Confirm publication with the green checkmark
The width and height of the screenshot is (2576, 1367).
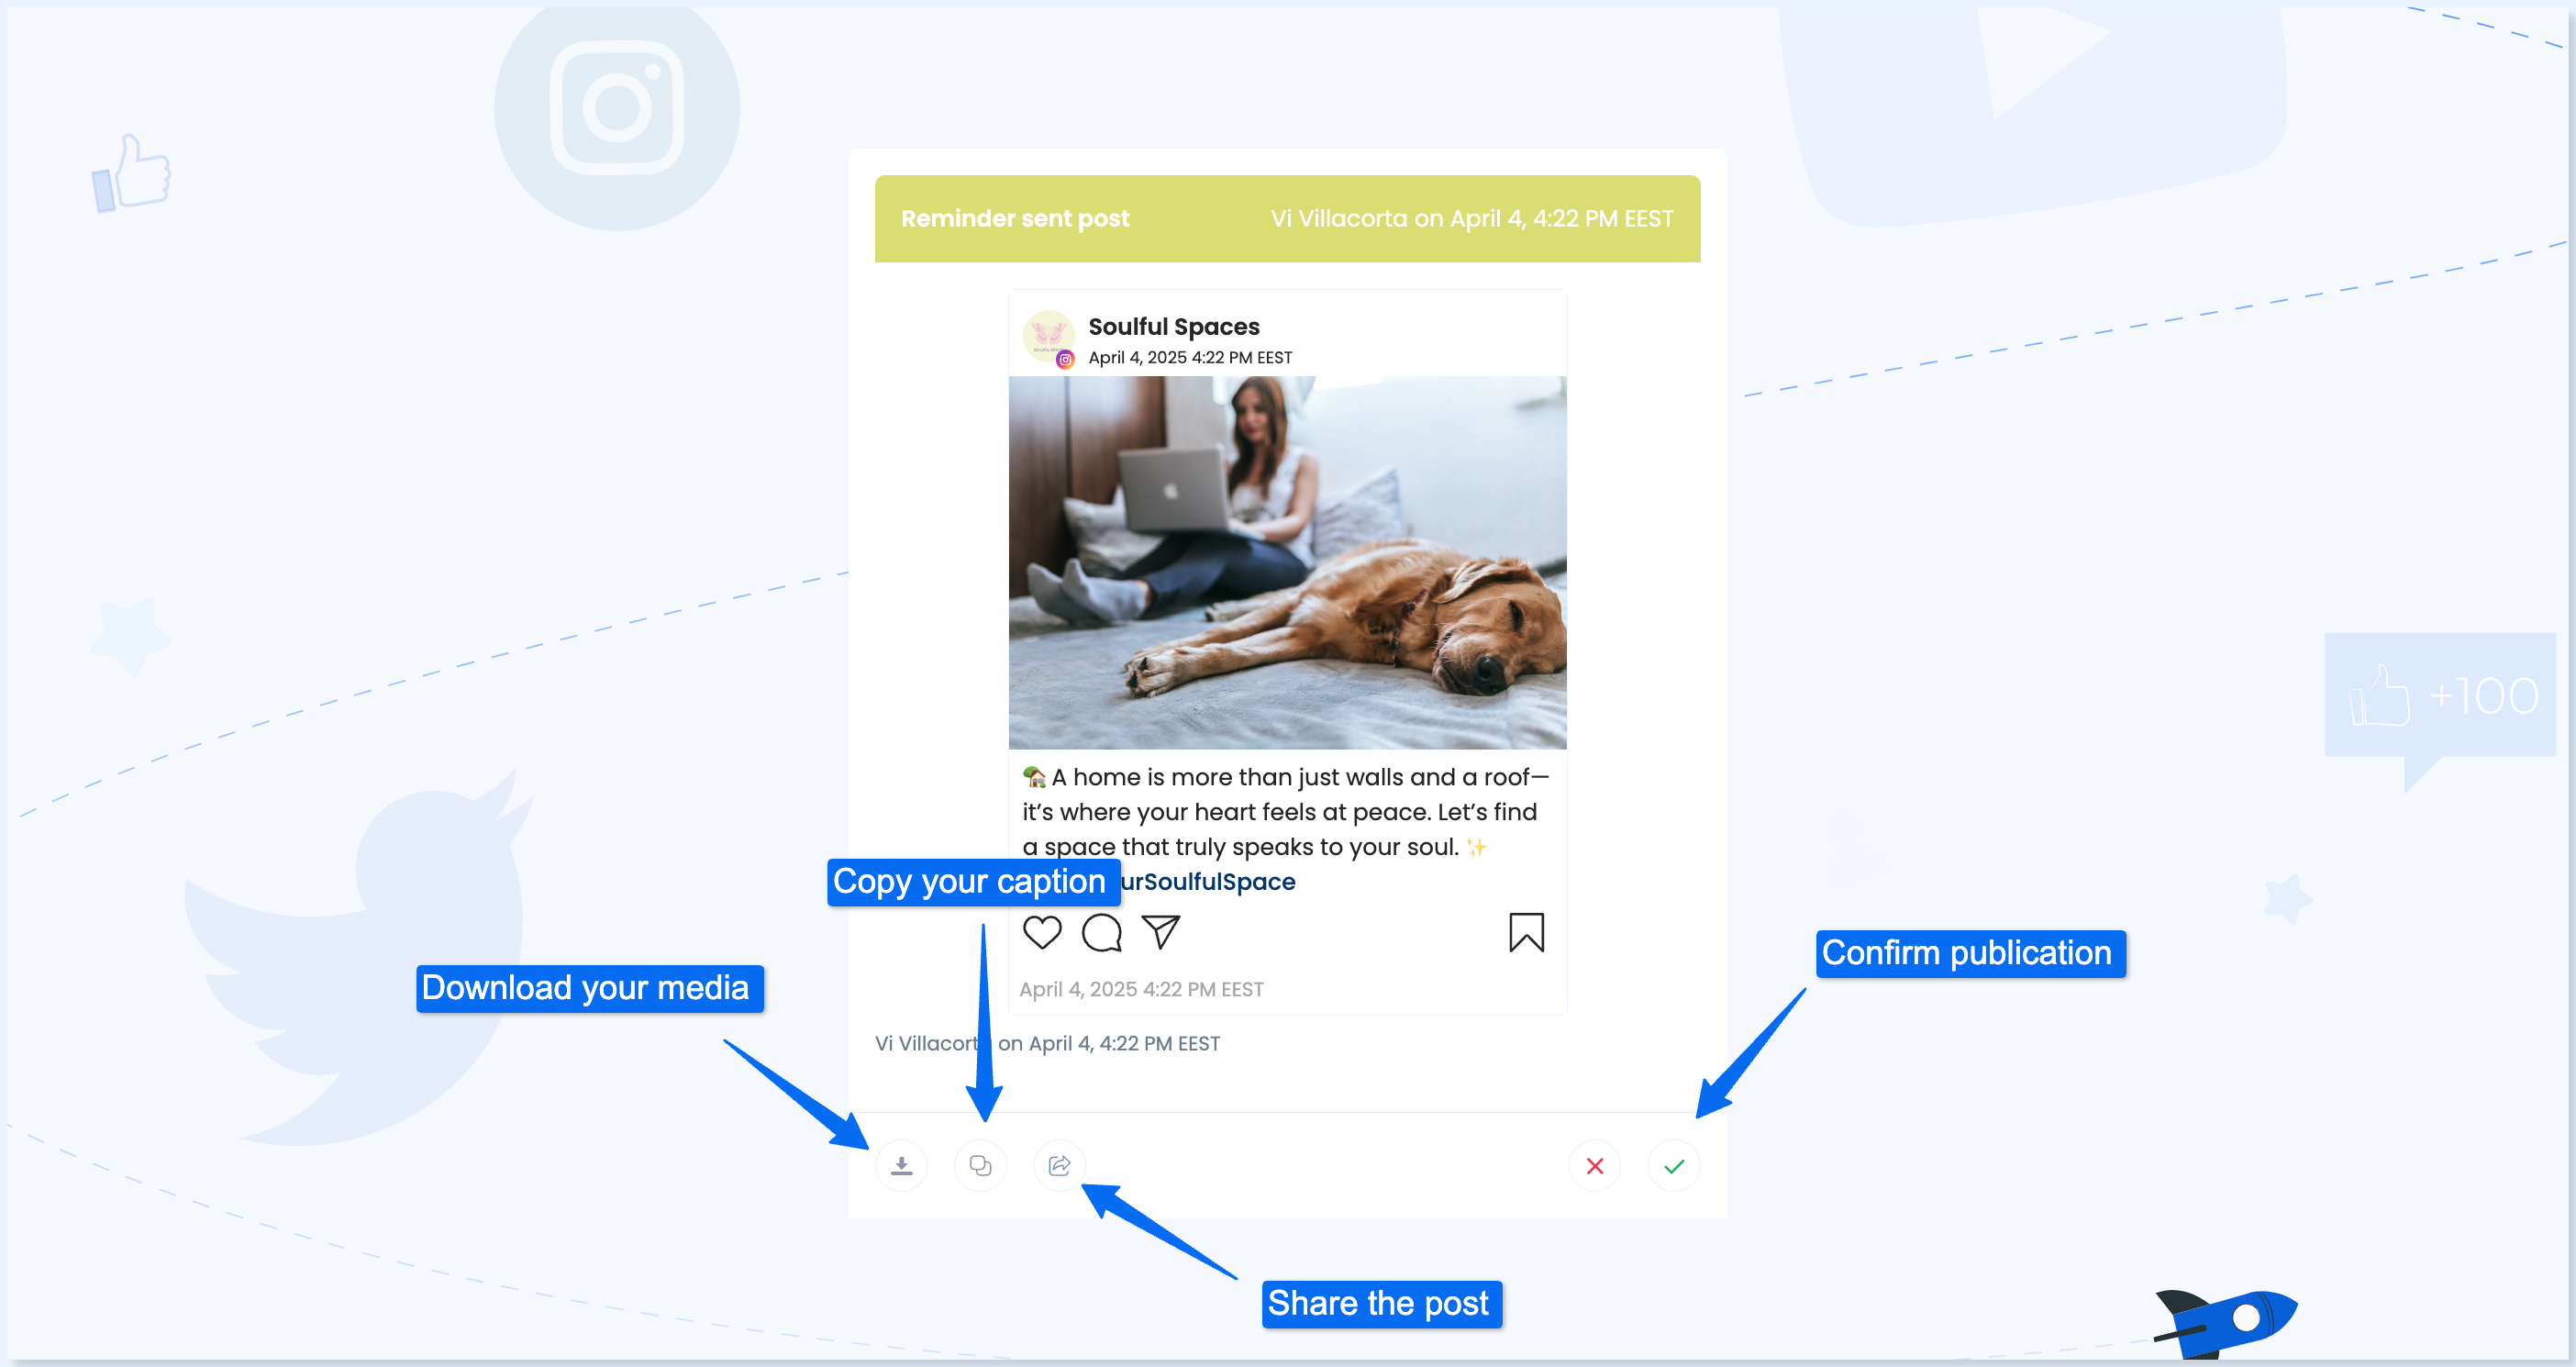1674,1166
